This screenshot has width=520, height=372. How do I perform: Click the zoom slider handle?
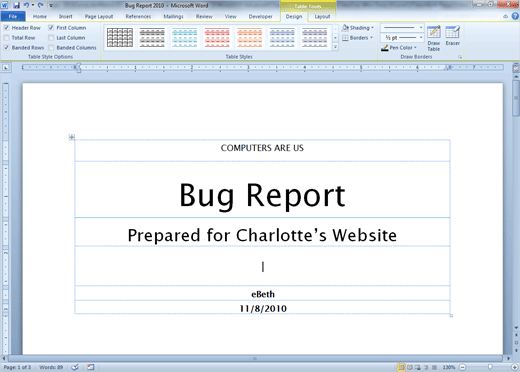pyautogui.click(x=490, y=367)
